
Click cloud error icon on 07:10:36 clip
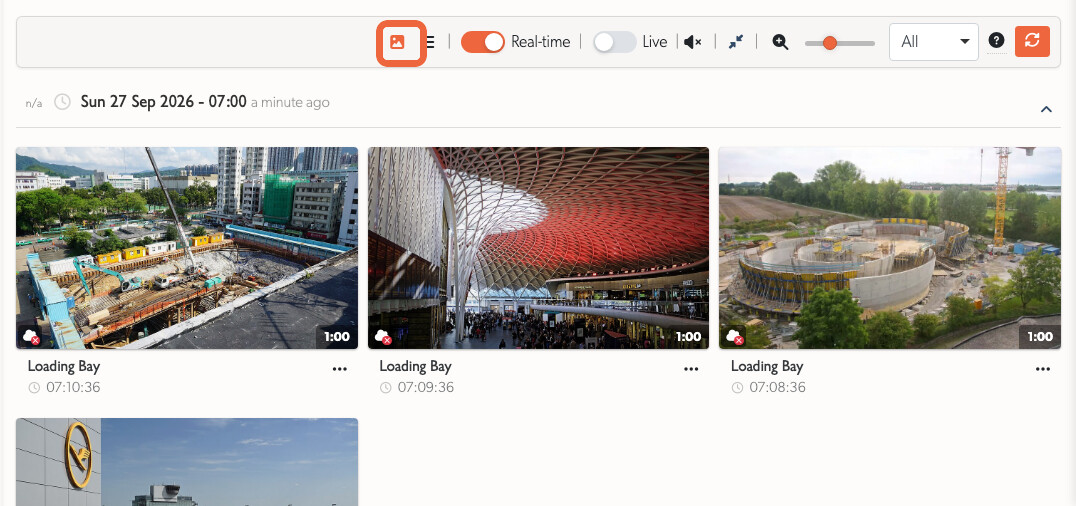click(x=31, y=336)
